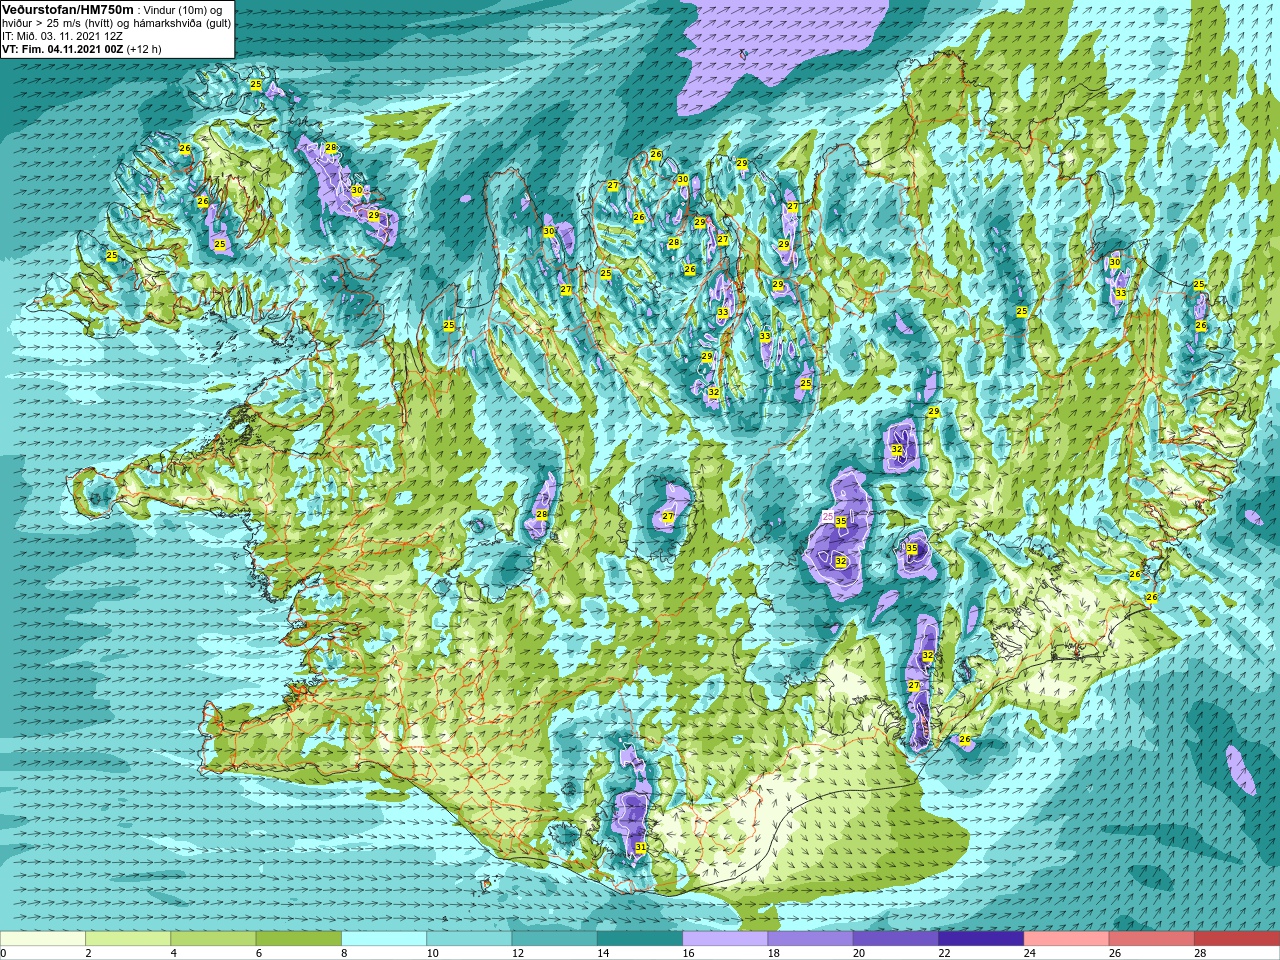Click the light green 2–4 m/s legend swatch
This screenshot has height=960, width=1280.
[128, 939]
